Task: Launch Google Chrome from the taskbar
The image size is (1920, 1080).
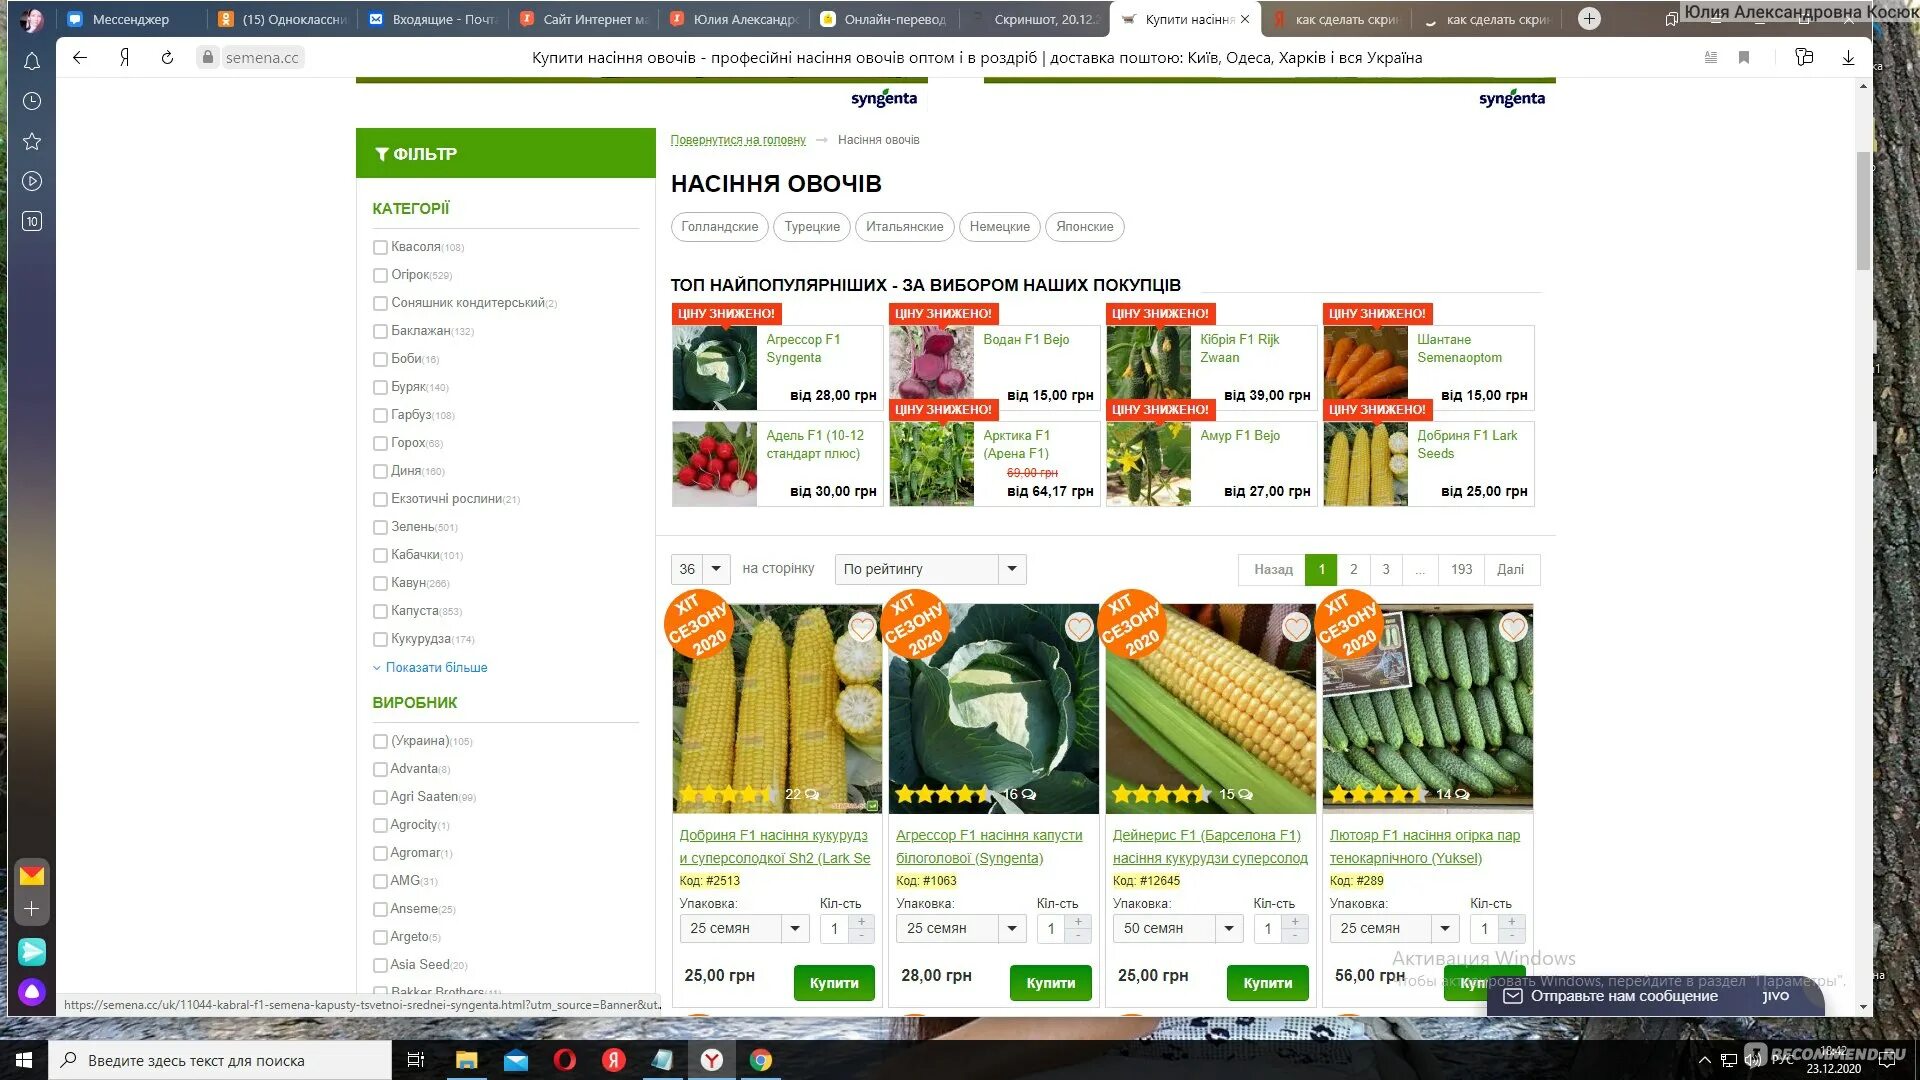Action: tap(761, 1060)
